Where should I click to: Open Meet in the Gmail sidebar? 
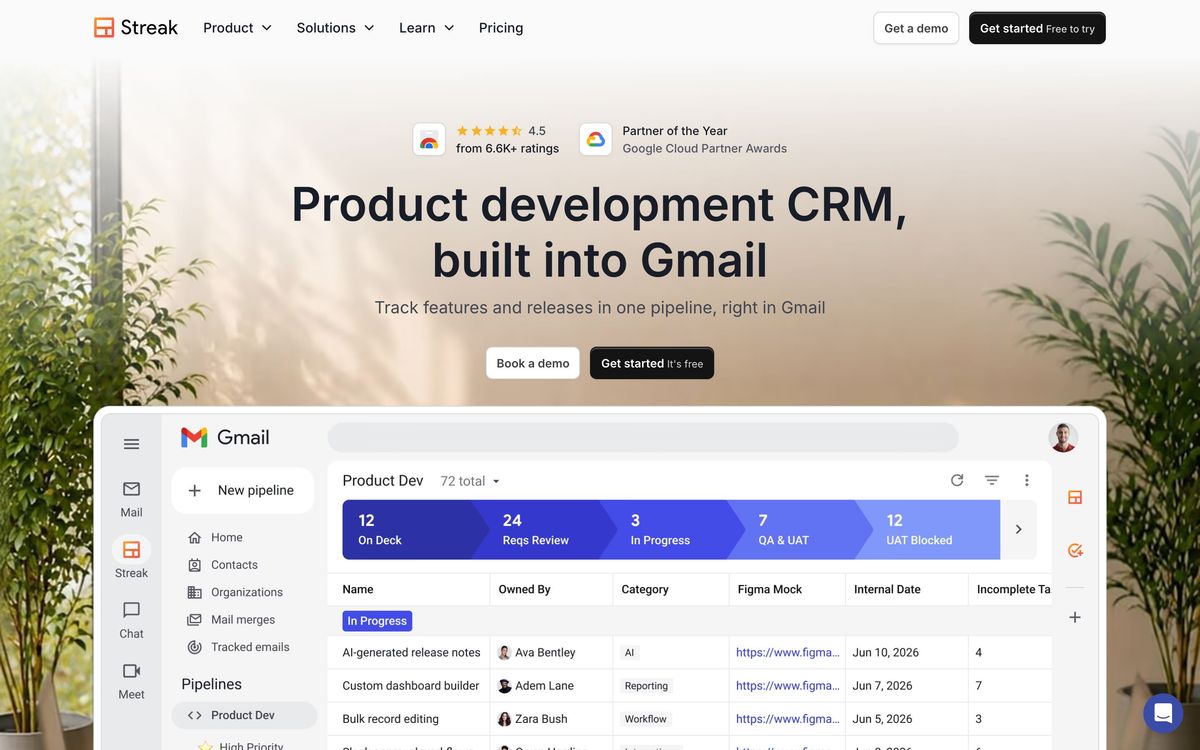[x=132, y=680]
